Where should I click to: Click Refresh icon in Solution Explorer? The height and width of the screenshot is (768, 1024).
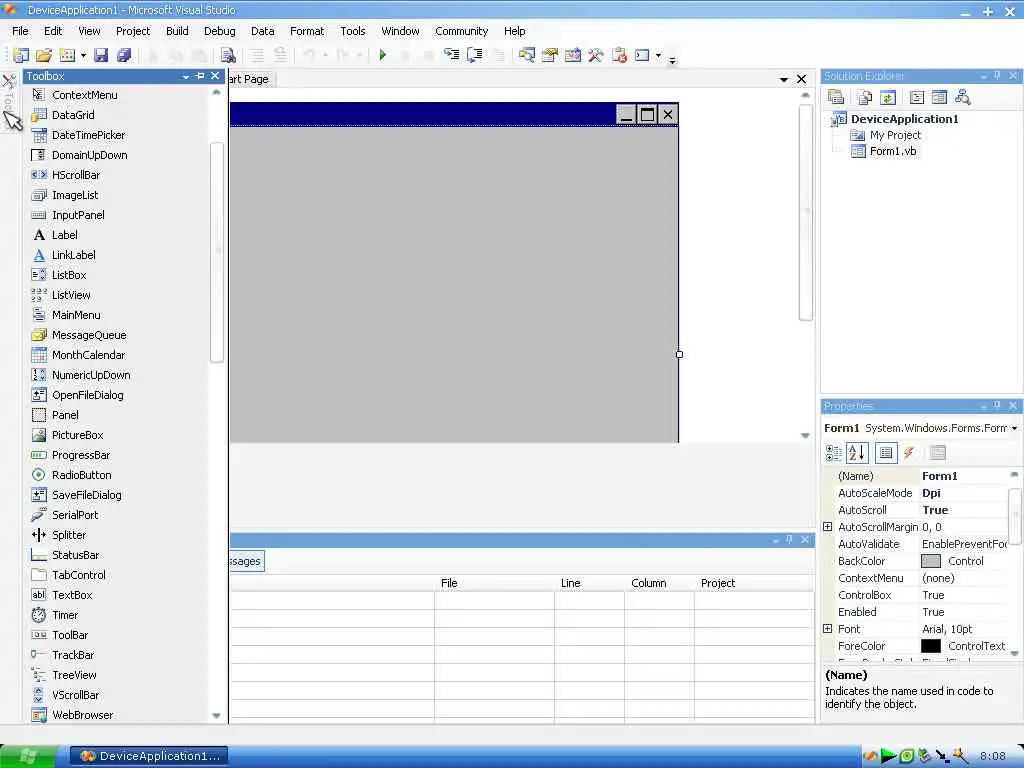click(x=888, y=98)
